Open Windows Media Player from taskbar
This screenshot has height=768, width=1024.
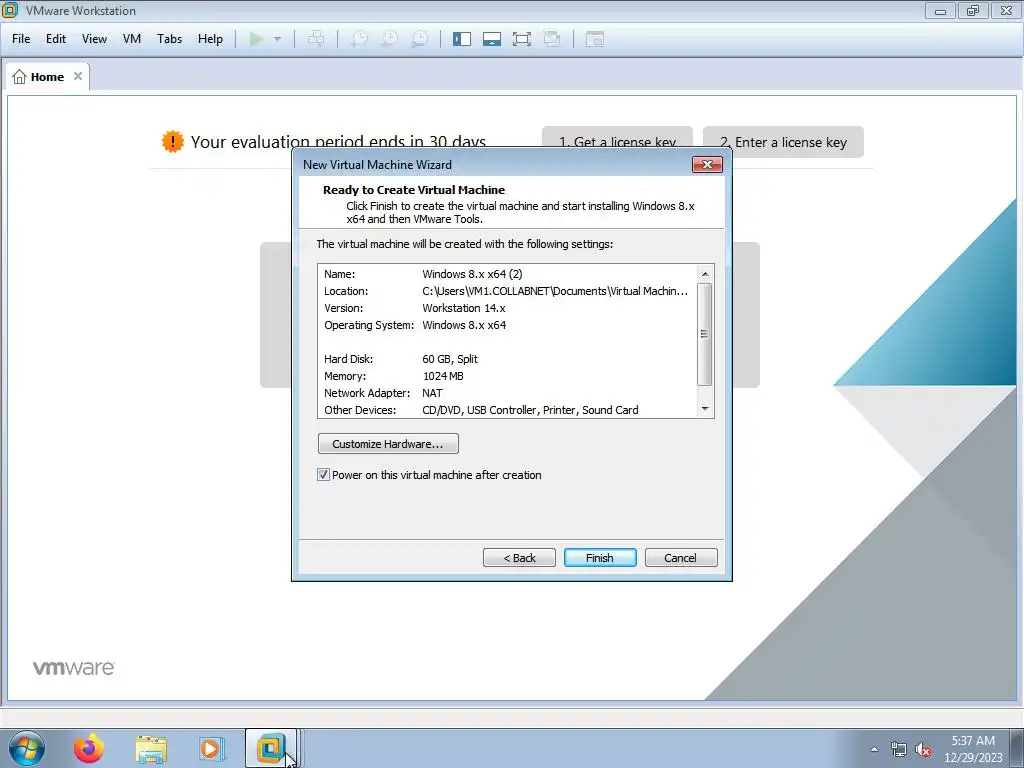[212, 748]
